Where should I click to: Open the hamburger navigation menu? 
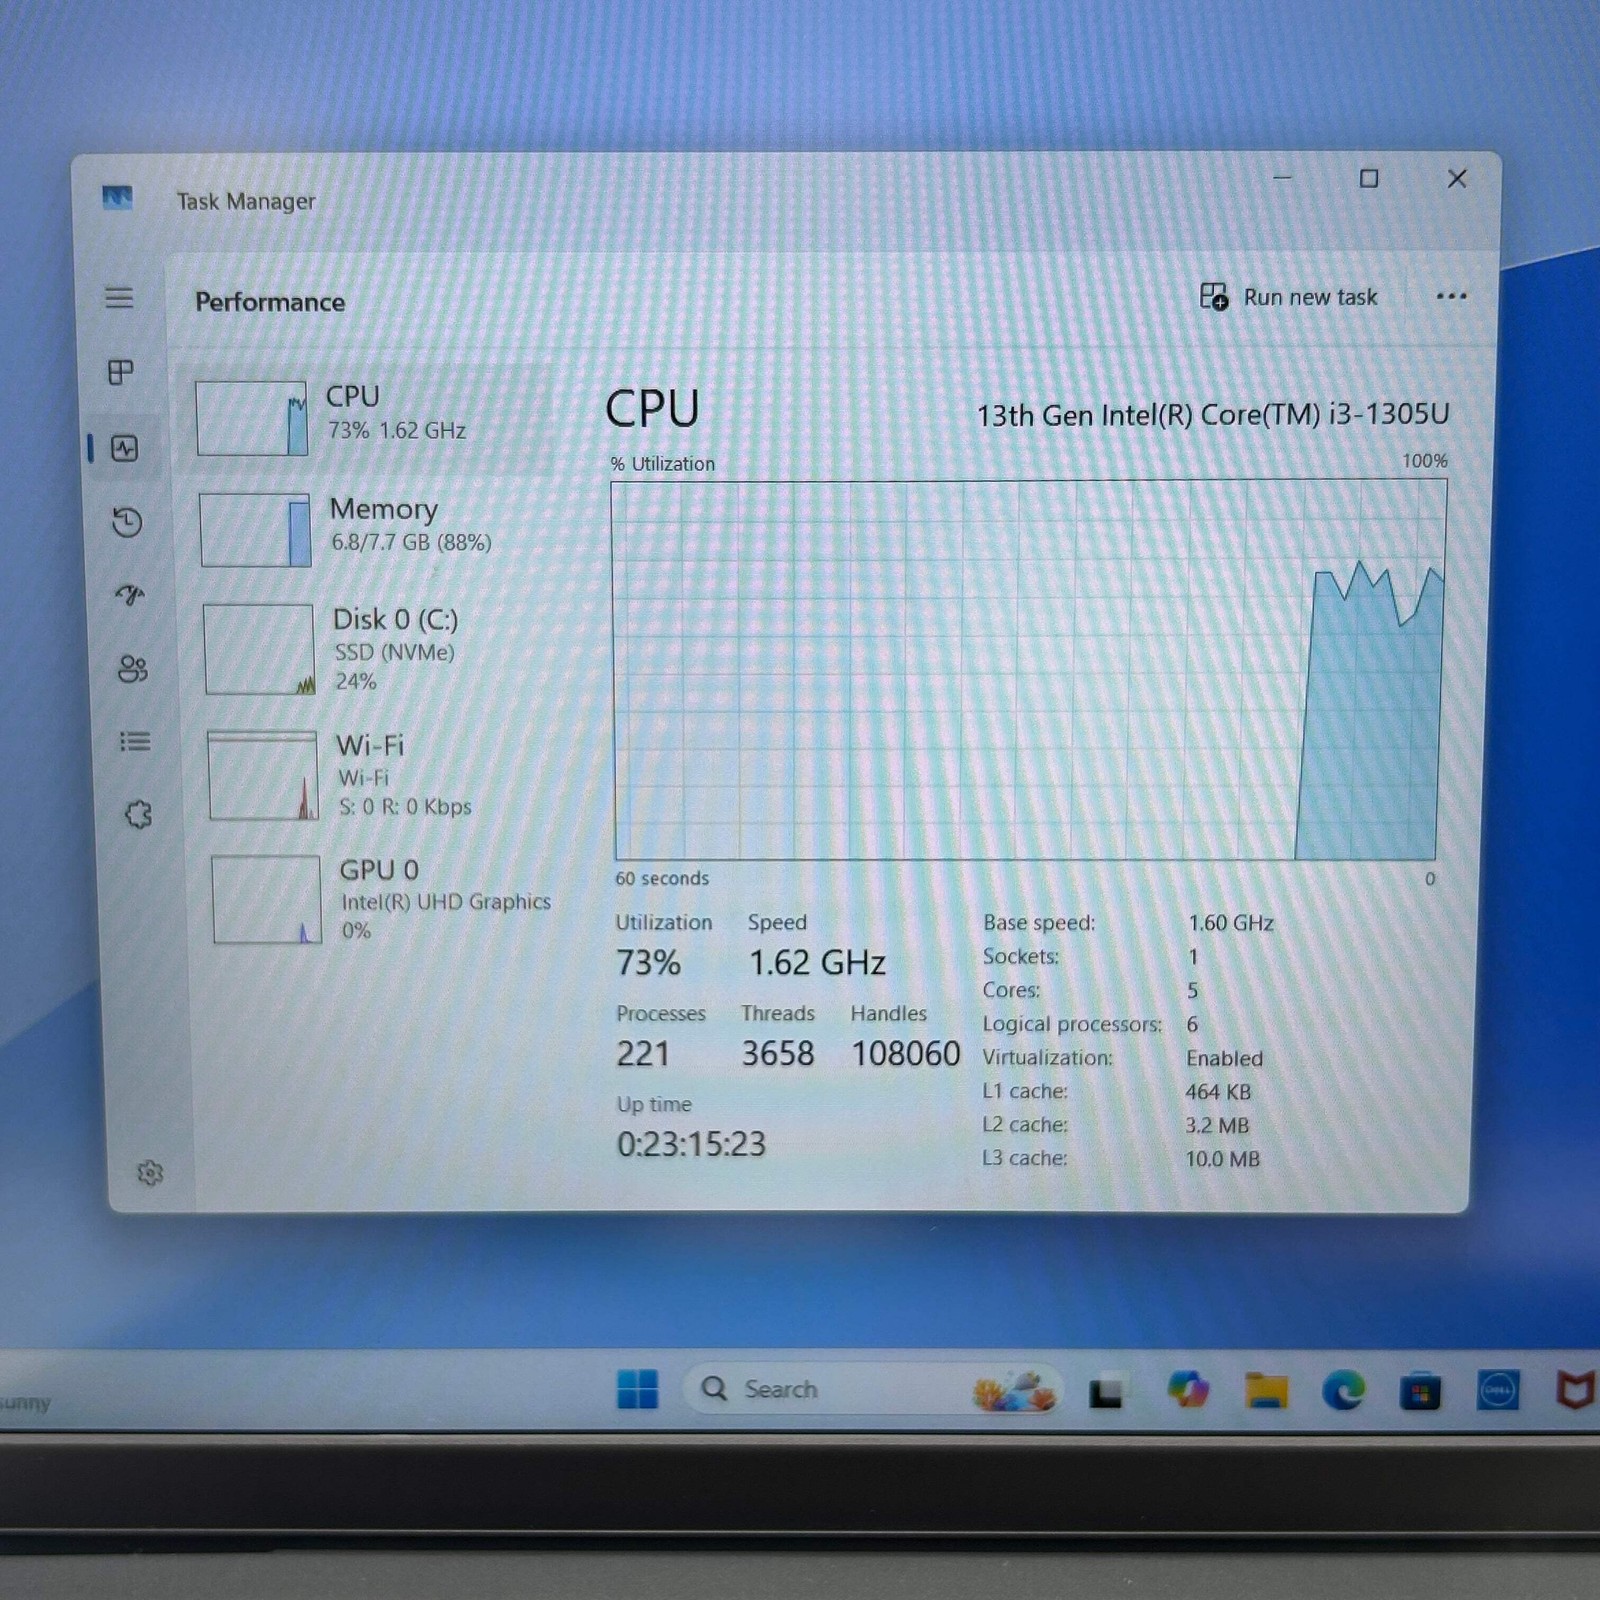[x=119, y=298]
